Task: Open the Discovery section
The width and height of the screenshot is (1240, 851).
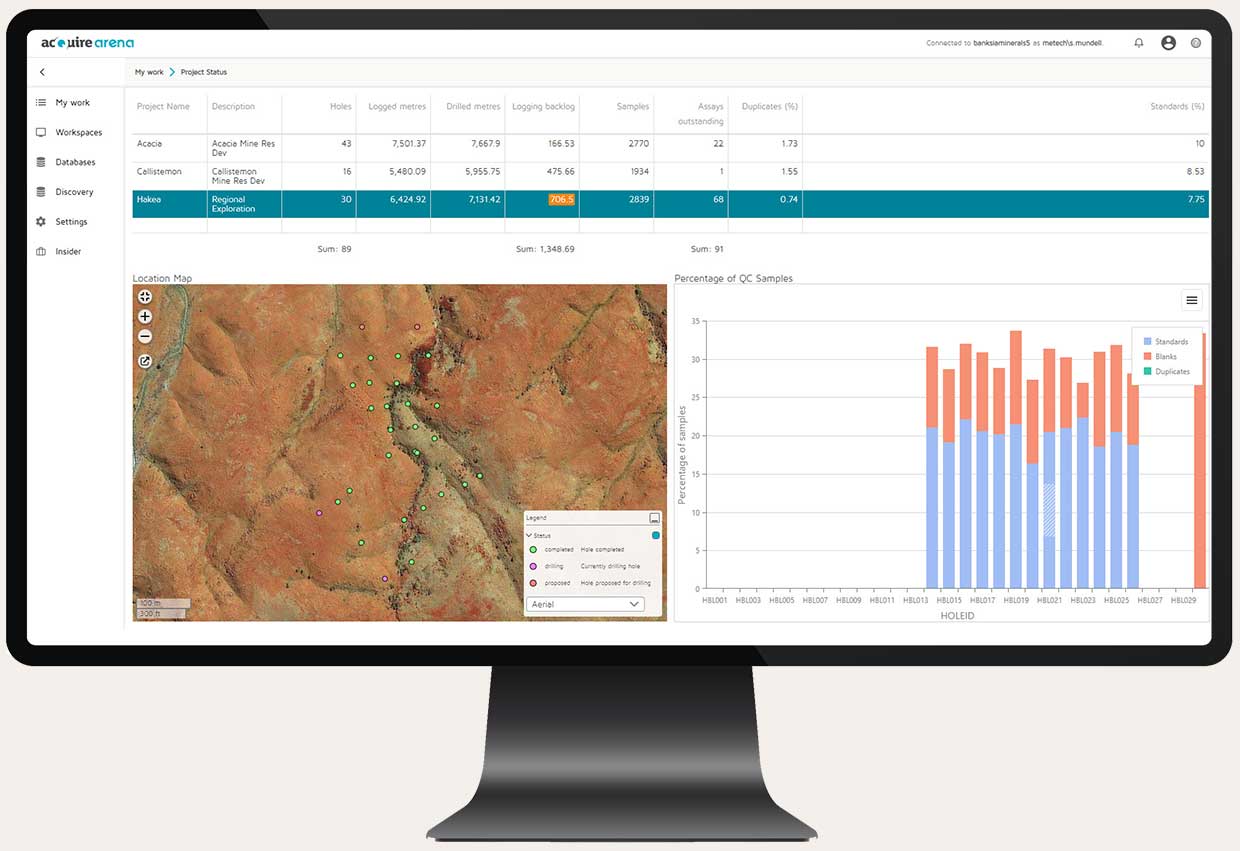Action: point(72,191)
